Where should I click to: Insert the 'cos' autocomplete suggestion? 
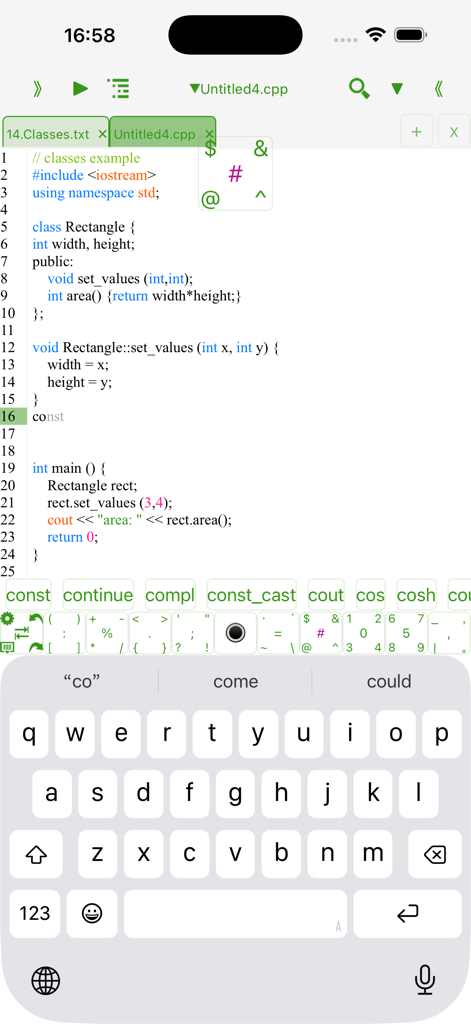point(370,595)
